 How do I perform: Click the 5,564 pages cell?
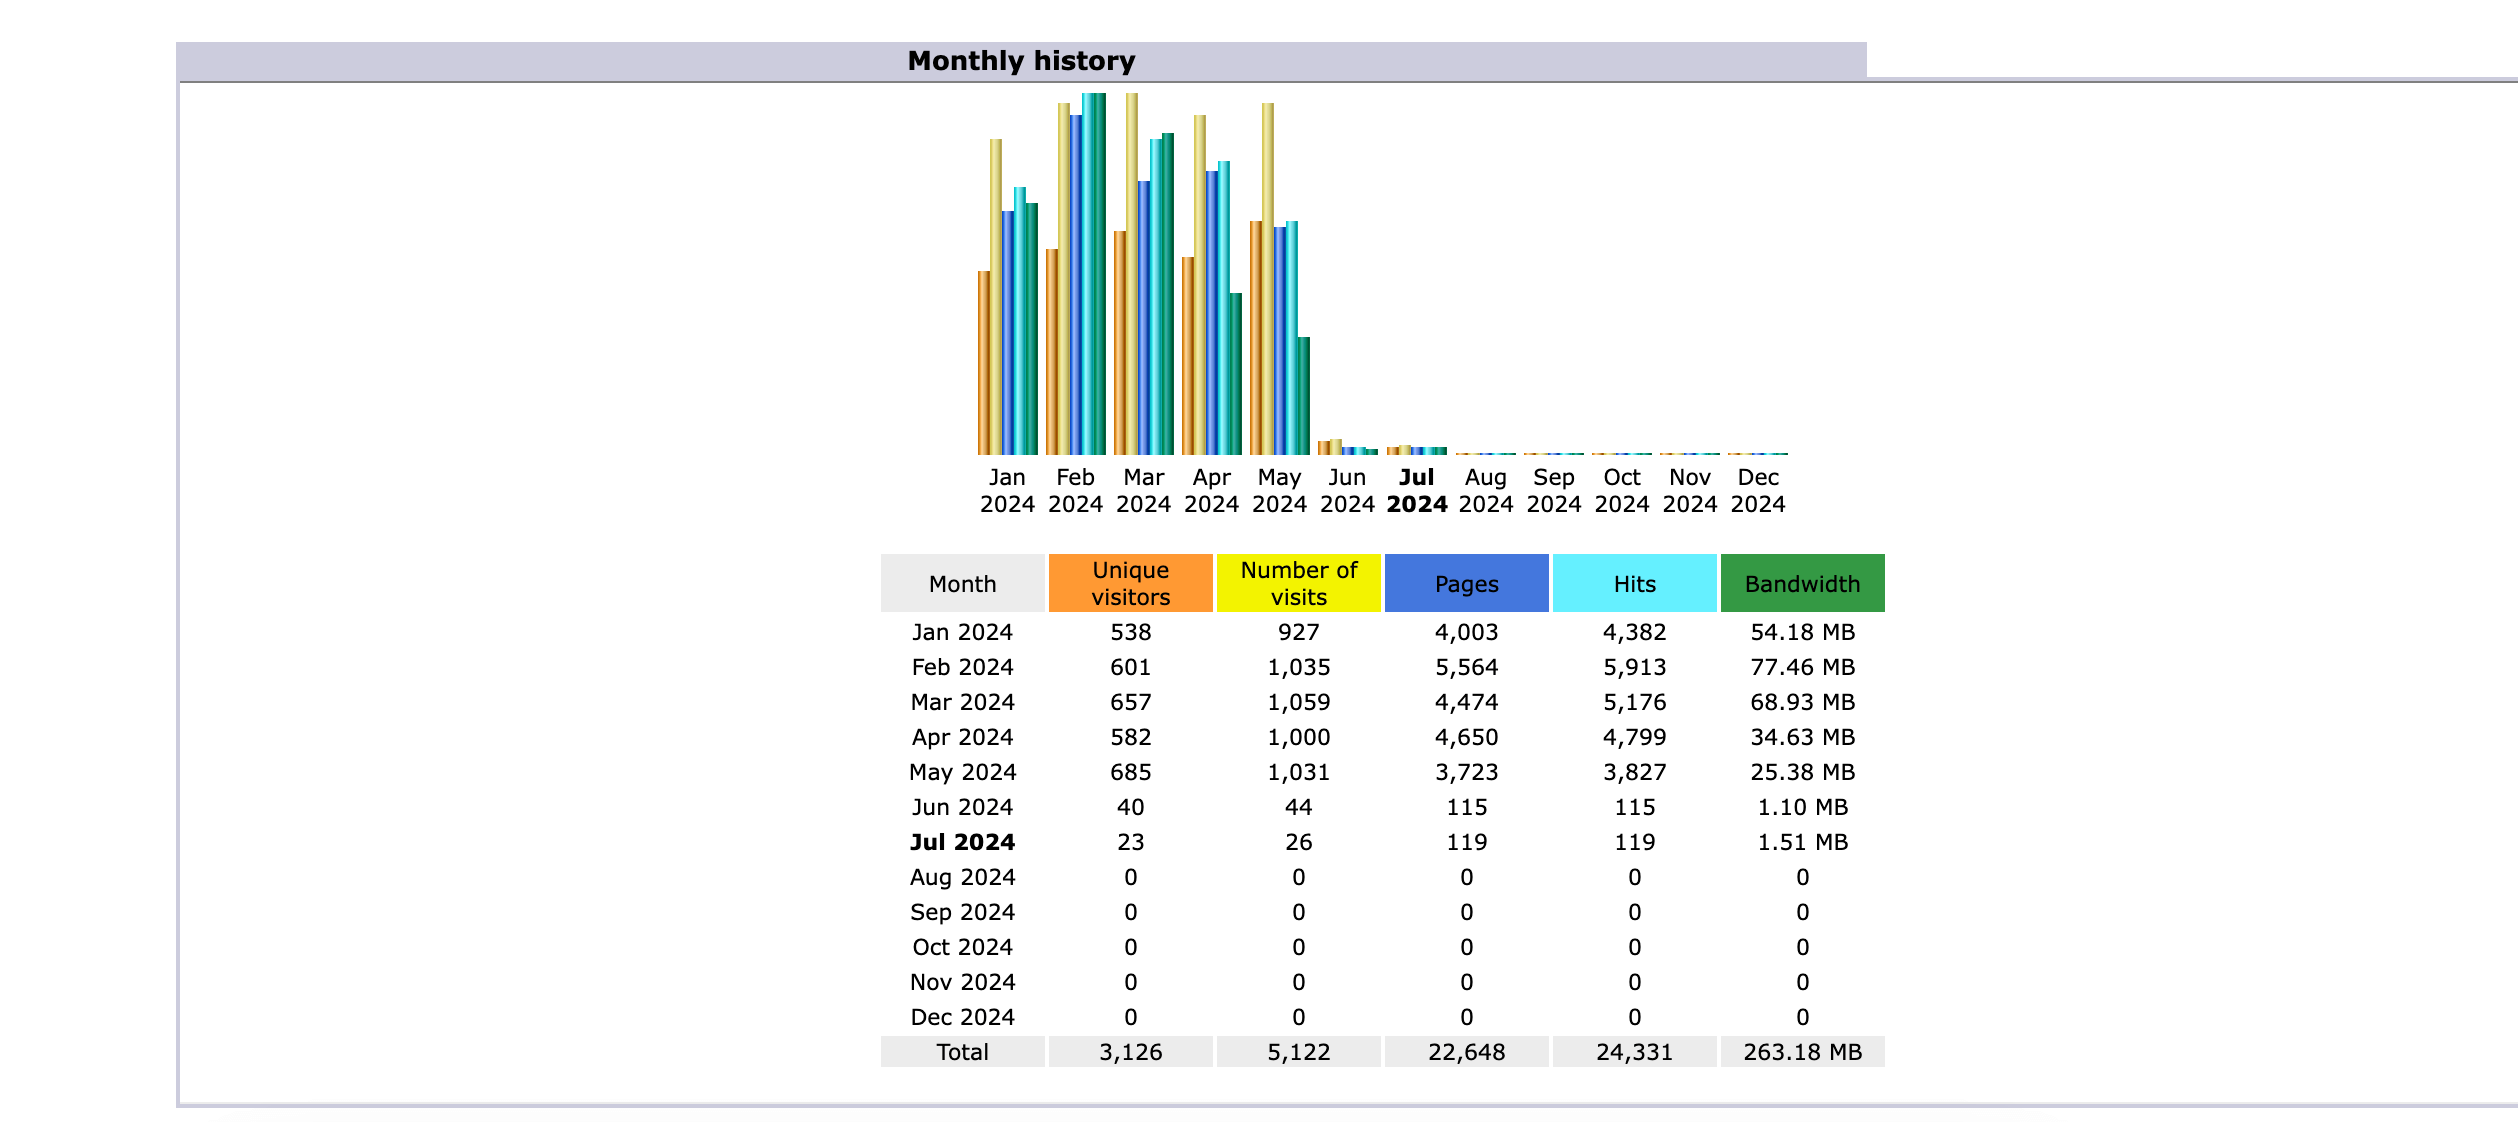pos(1467,667)
